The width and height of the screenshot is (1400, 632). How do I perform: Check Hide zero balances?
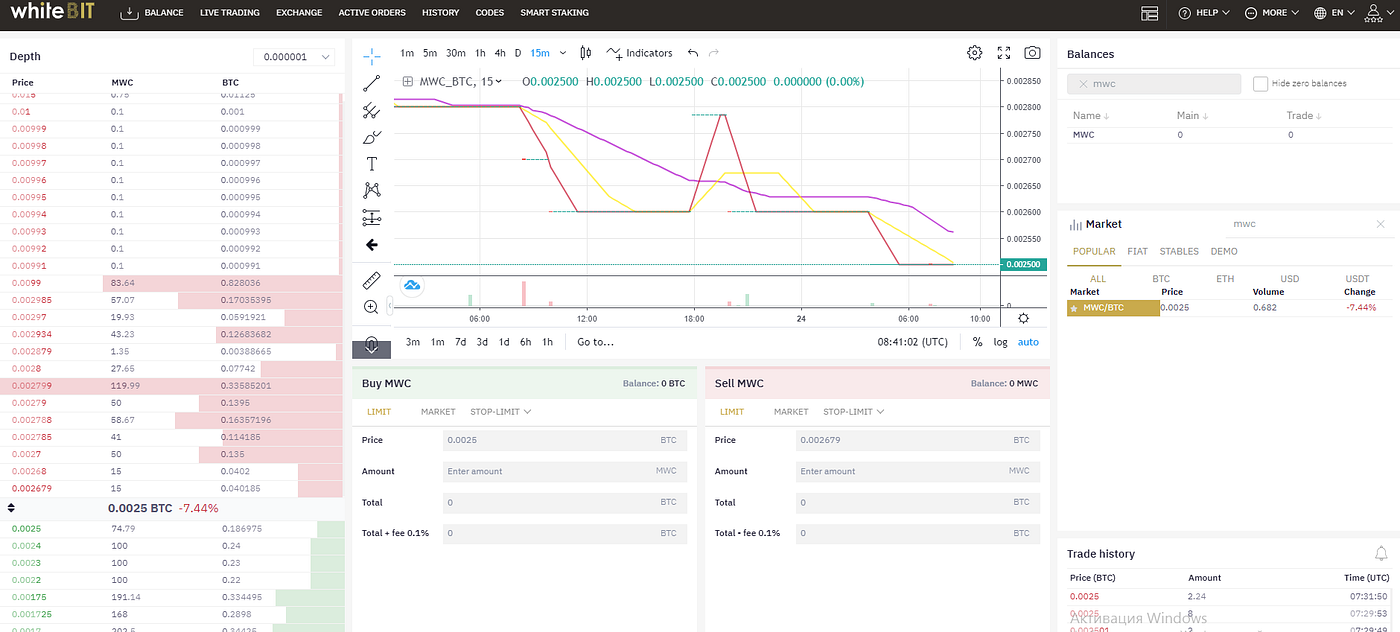(1261, 84)
